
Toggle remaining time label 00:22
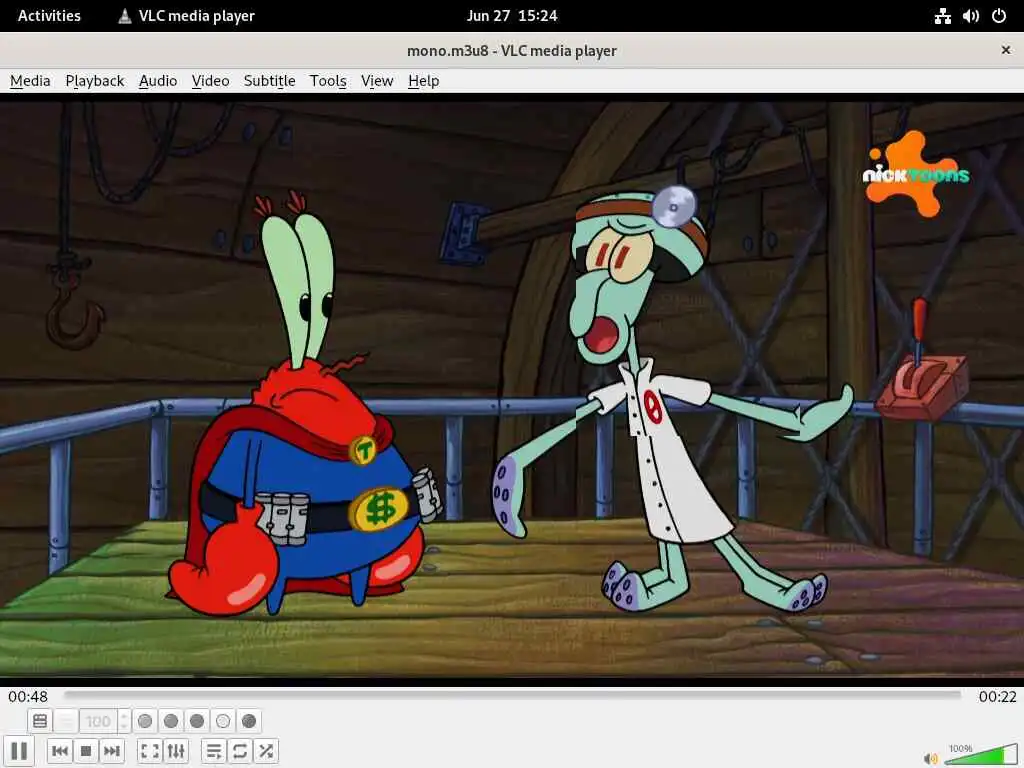point(997,697)
